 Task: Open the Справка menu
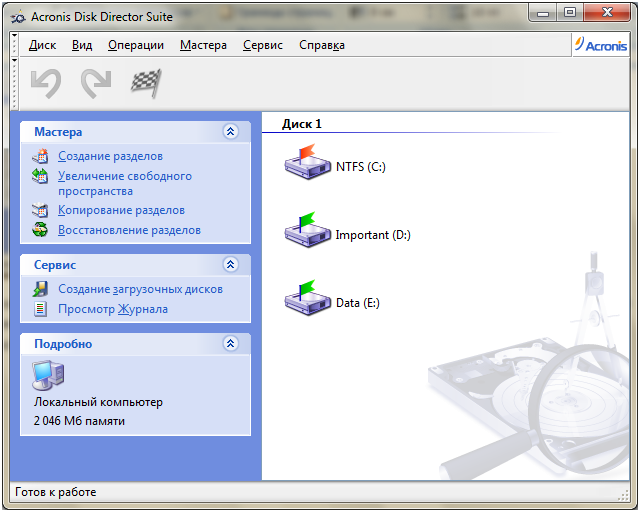point(322,45)
